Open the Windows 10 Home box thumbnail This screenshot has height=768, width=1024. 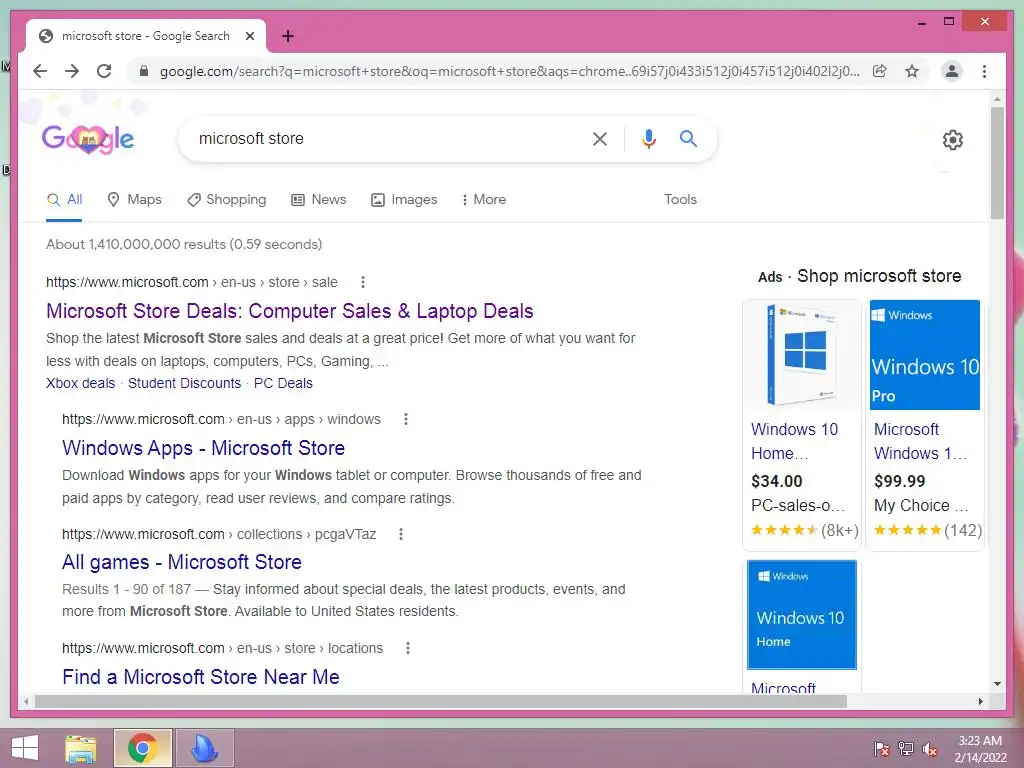tap(802, 355)
